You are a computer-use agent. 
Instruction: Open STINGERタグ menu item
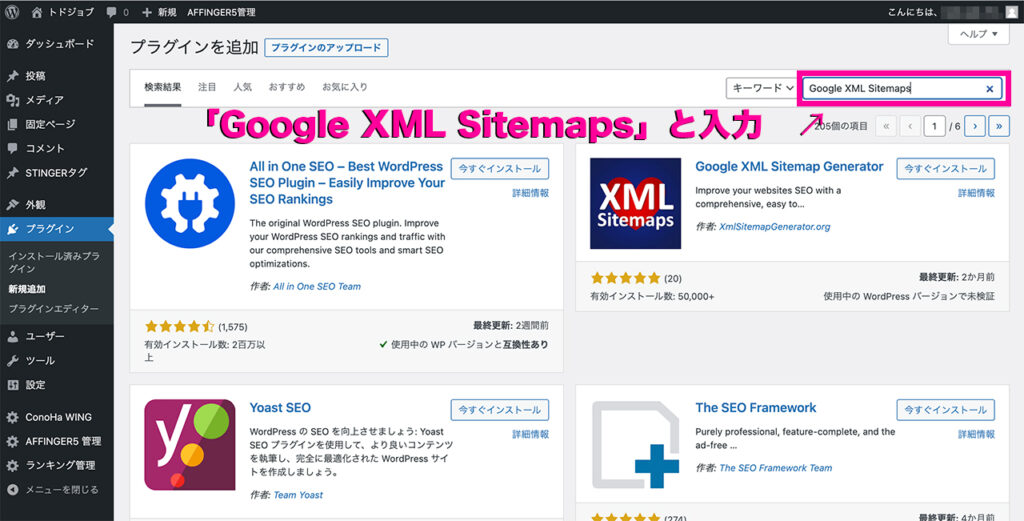(x=57, y=172)
